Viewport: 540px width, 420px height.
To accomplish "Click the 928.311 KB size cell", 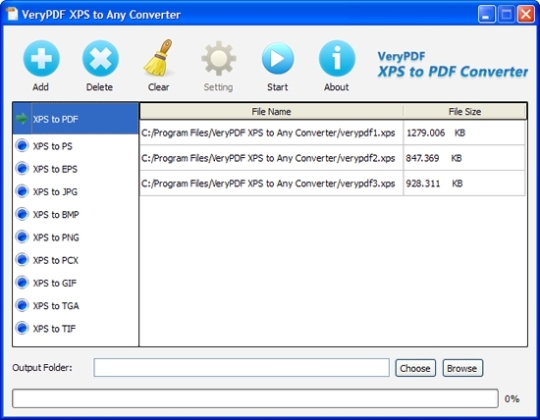I will (x=464, y=183).
